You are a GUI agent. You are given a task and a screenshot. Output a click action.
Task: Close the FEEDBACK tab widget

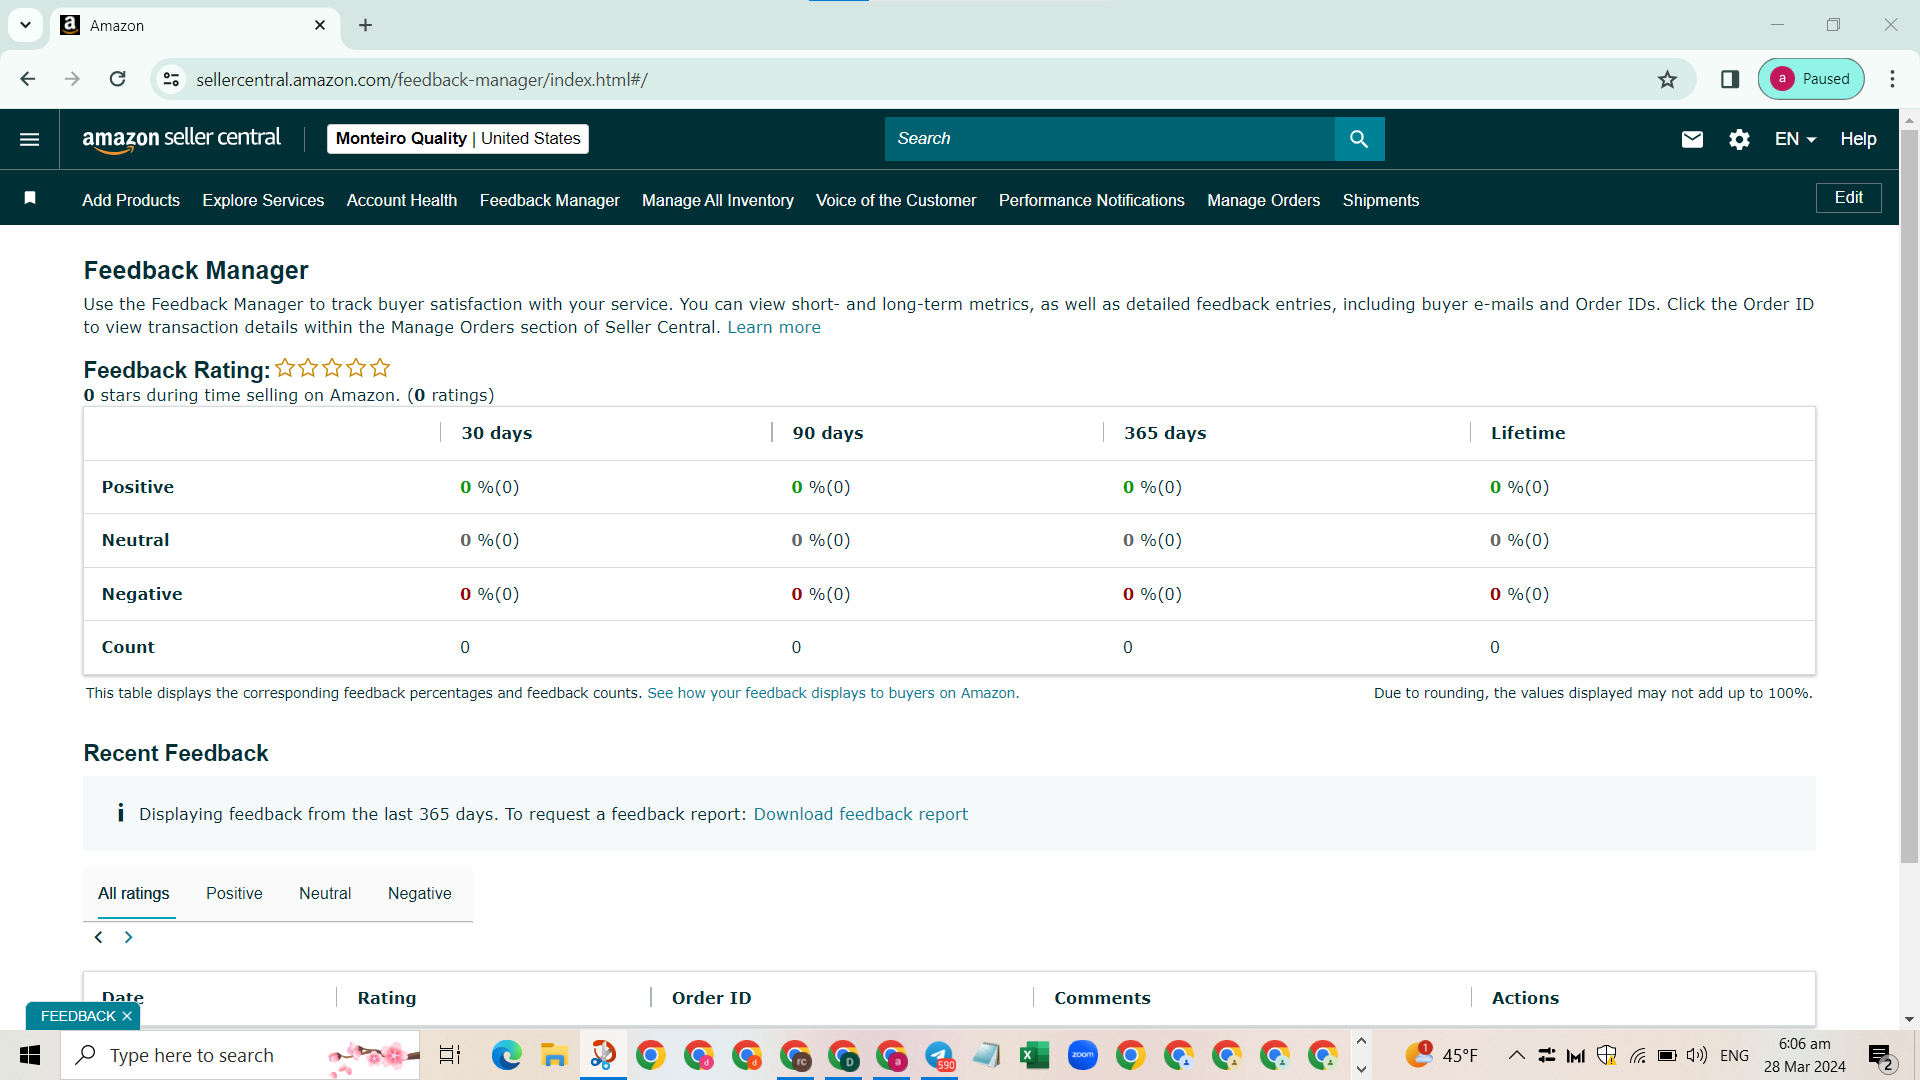[x=127, y=1016]
